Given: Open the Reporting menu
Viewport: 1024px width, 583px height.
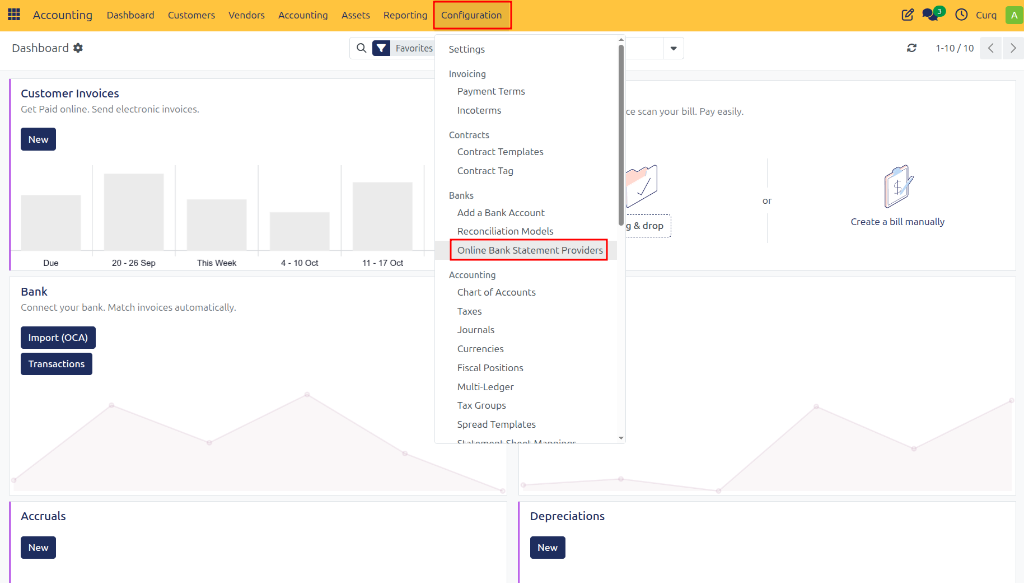Looking at the screenshot, I should tap(405, 14).
